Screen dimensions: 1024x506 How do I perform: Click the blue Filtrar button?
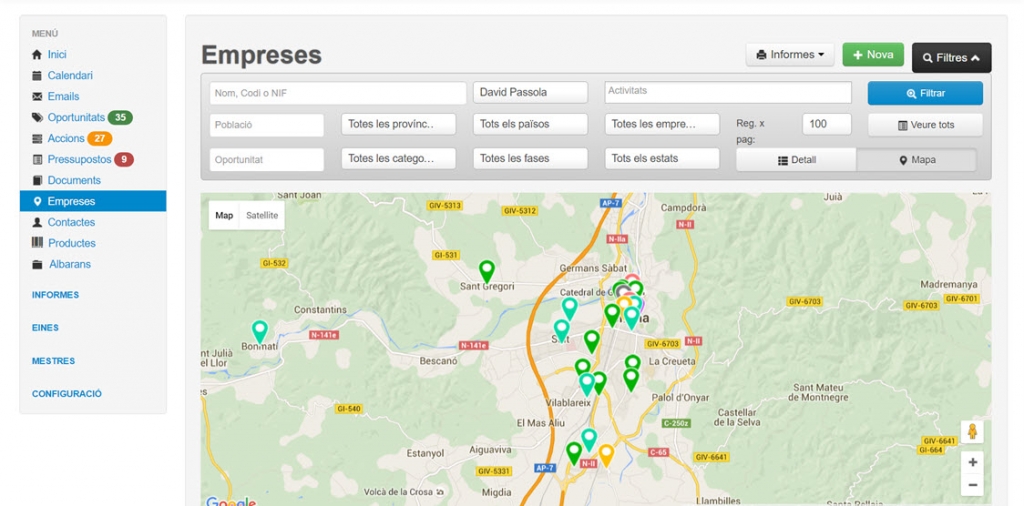925,93
